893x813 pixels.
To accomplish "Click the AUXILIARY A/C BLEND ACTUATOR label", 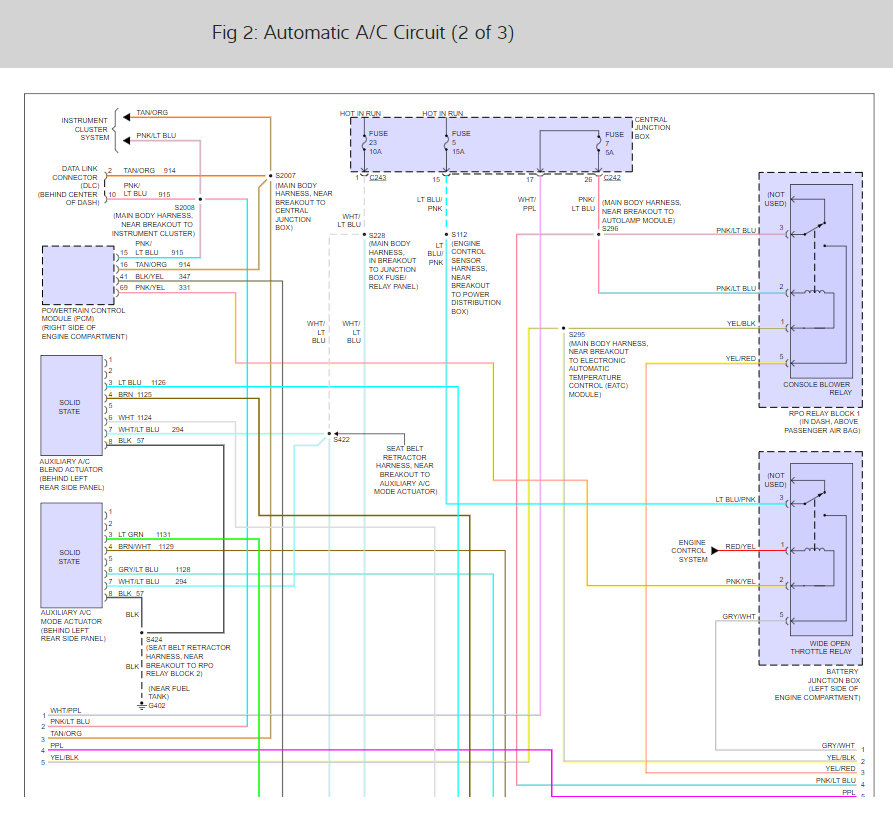I will [x=71, y=466].
